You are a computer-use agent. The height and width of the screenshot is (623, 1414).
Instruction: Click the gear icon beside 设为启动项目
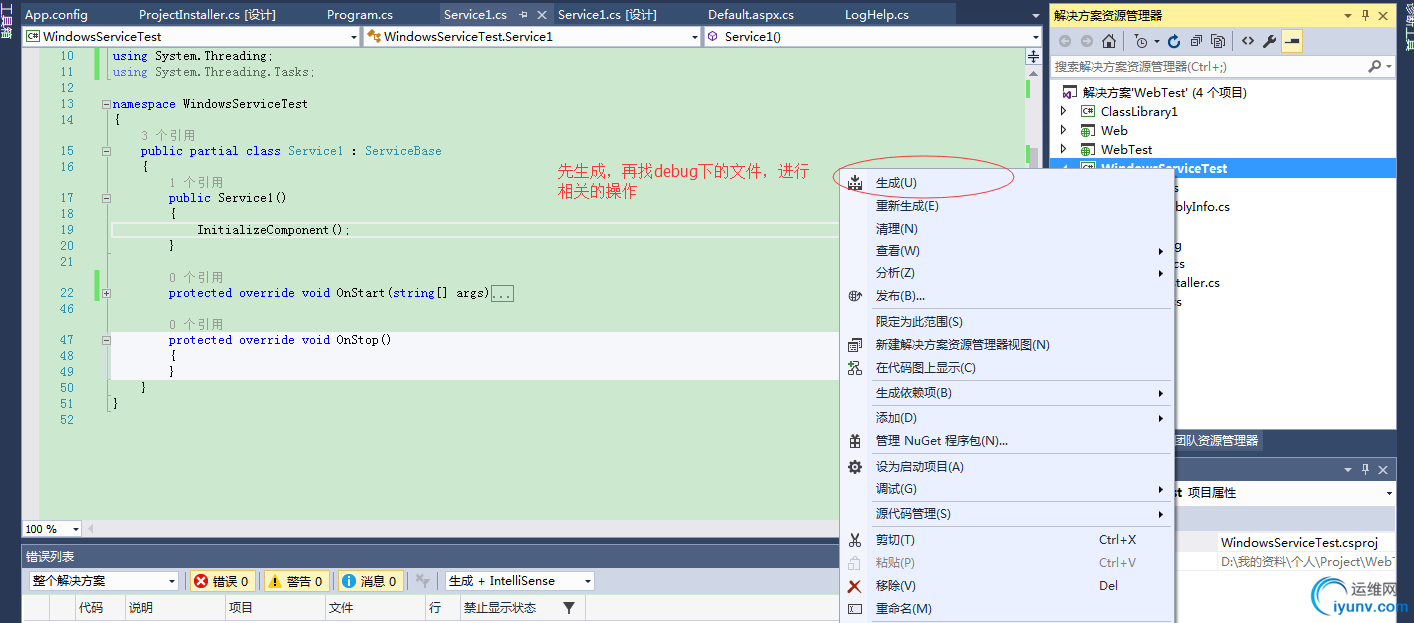855,467
